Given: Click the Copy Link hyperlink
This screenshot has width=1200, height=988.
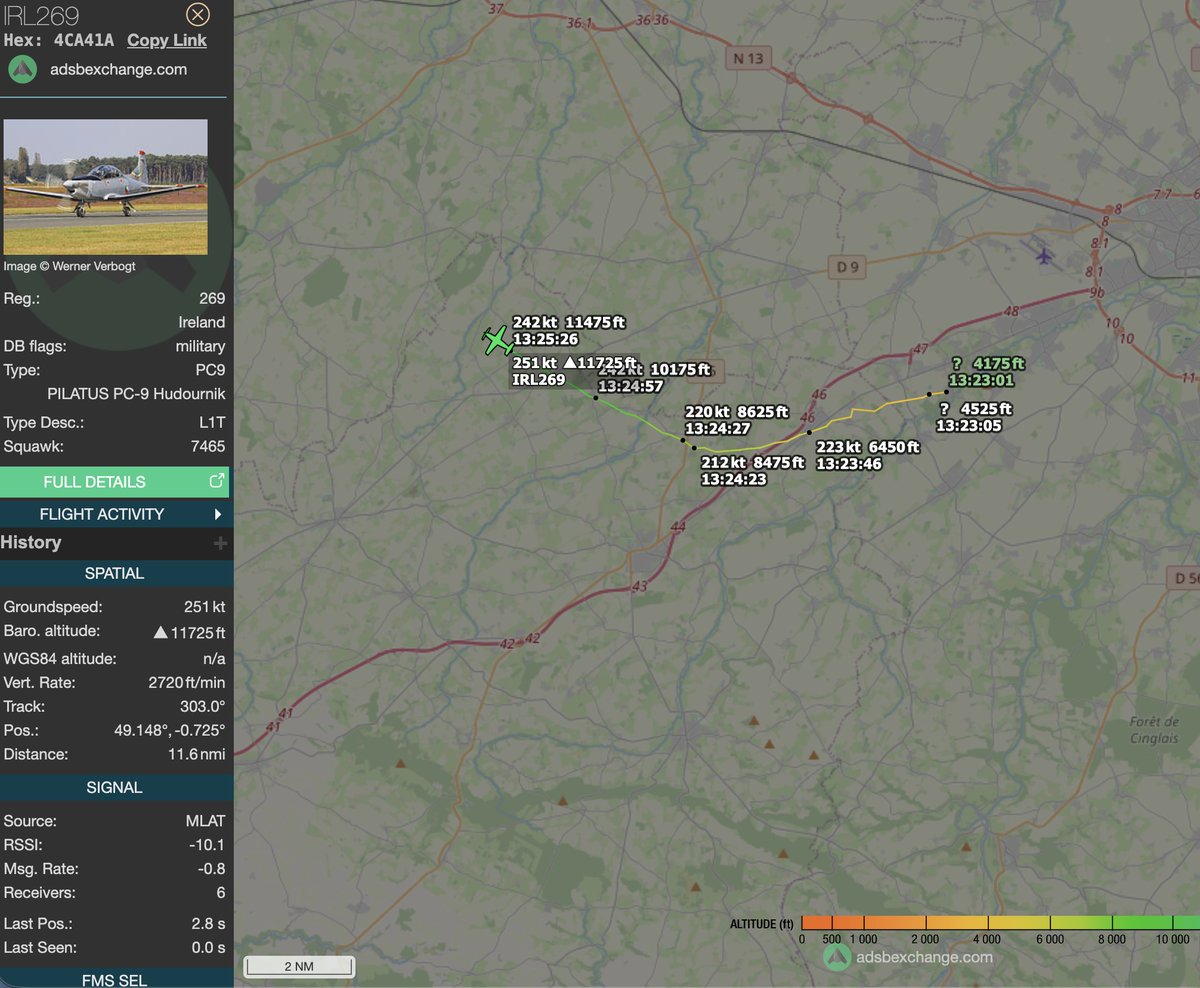Looking at the screenshot, I should (x=167, y=40).
